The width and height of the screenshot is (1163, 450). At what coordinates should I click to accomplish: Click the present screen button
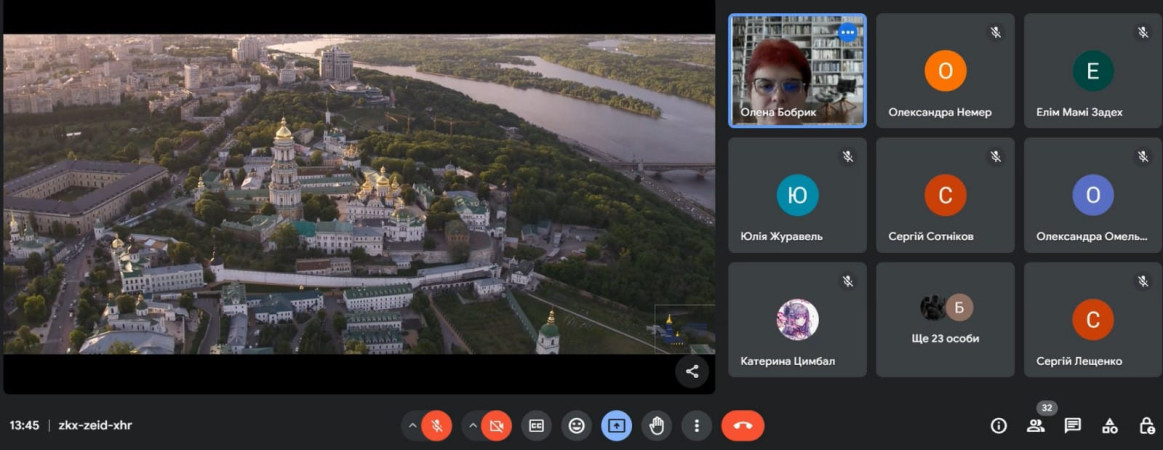click(616, 425)
